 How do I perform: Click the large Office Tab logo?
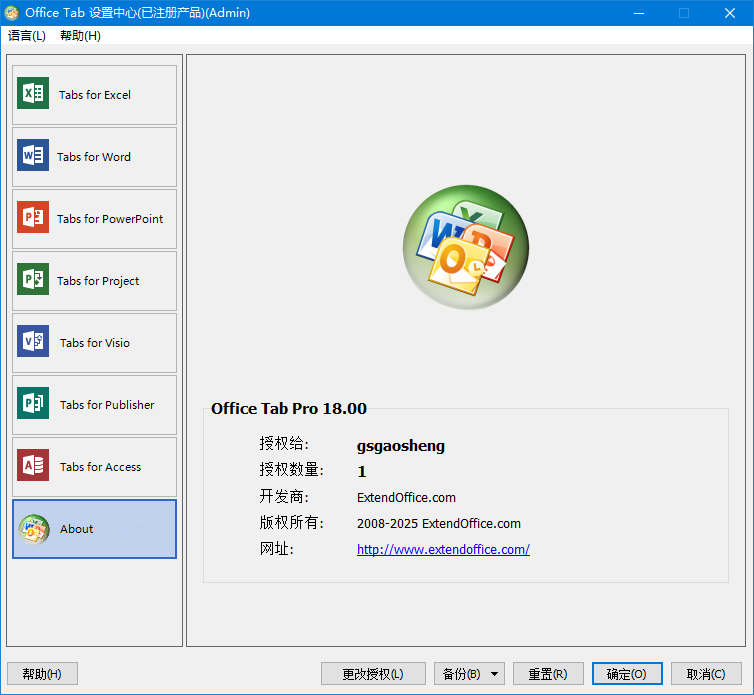click(x=465, y=247)
